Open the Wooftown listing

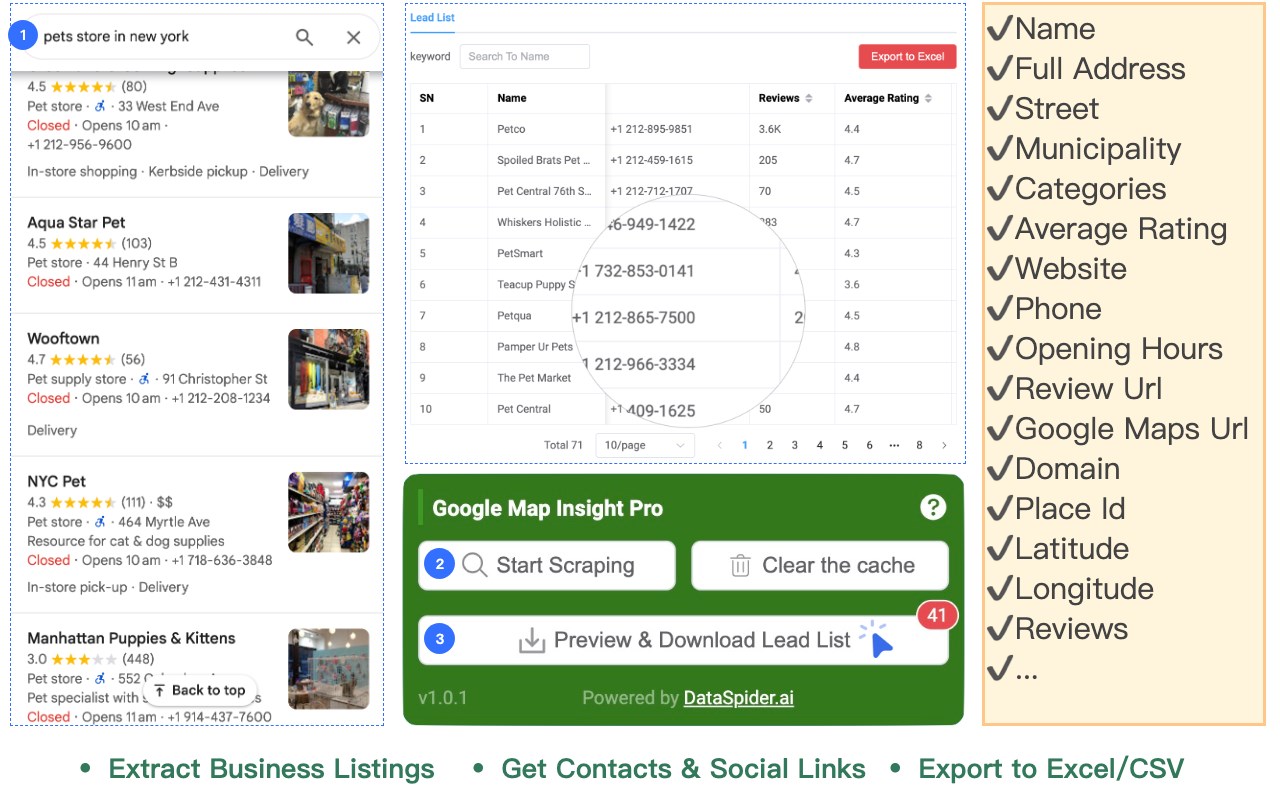tap(63, 338)
